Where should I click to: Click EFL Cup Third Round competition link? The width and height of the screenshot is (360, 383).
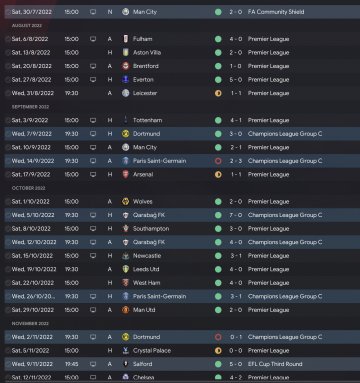(x=275, y=364)
